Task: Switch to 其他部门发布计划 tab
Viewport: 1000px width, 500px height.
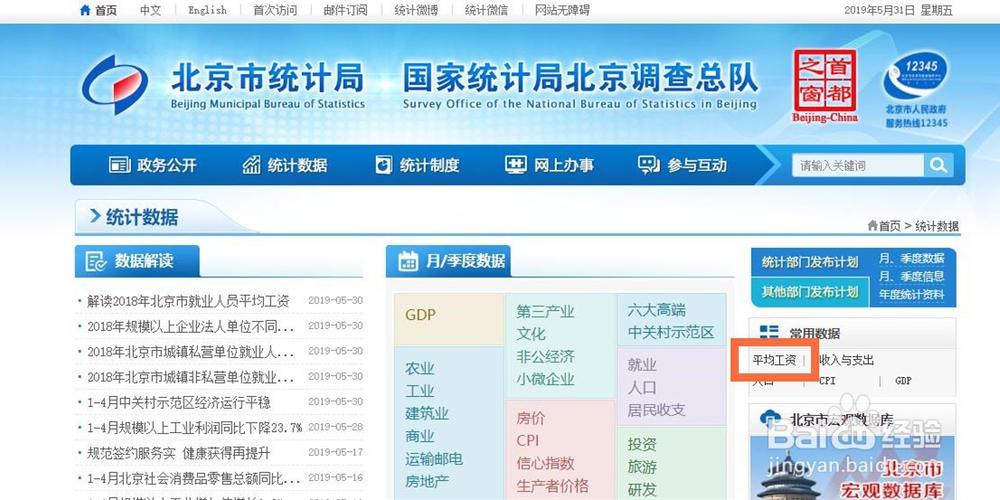Action: coord(810,292)
